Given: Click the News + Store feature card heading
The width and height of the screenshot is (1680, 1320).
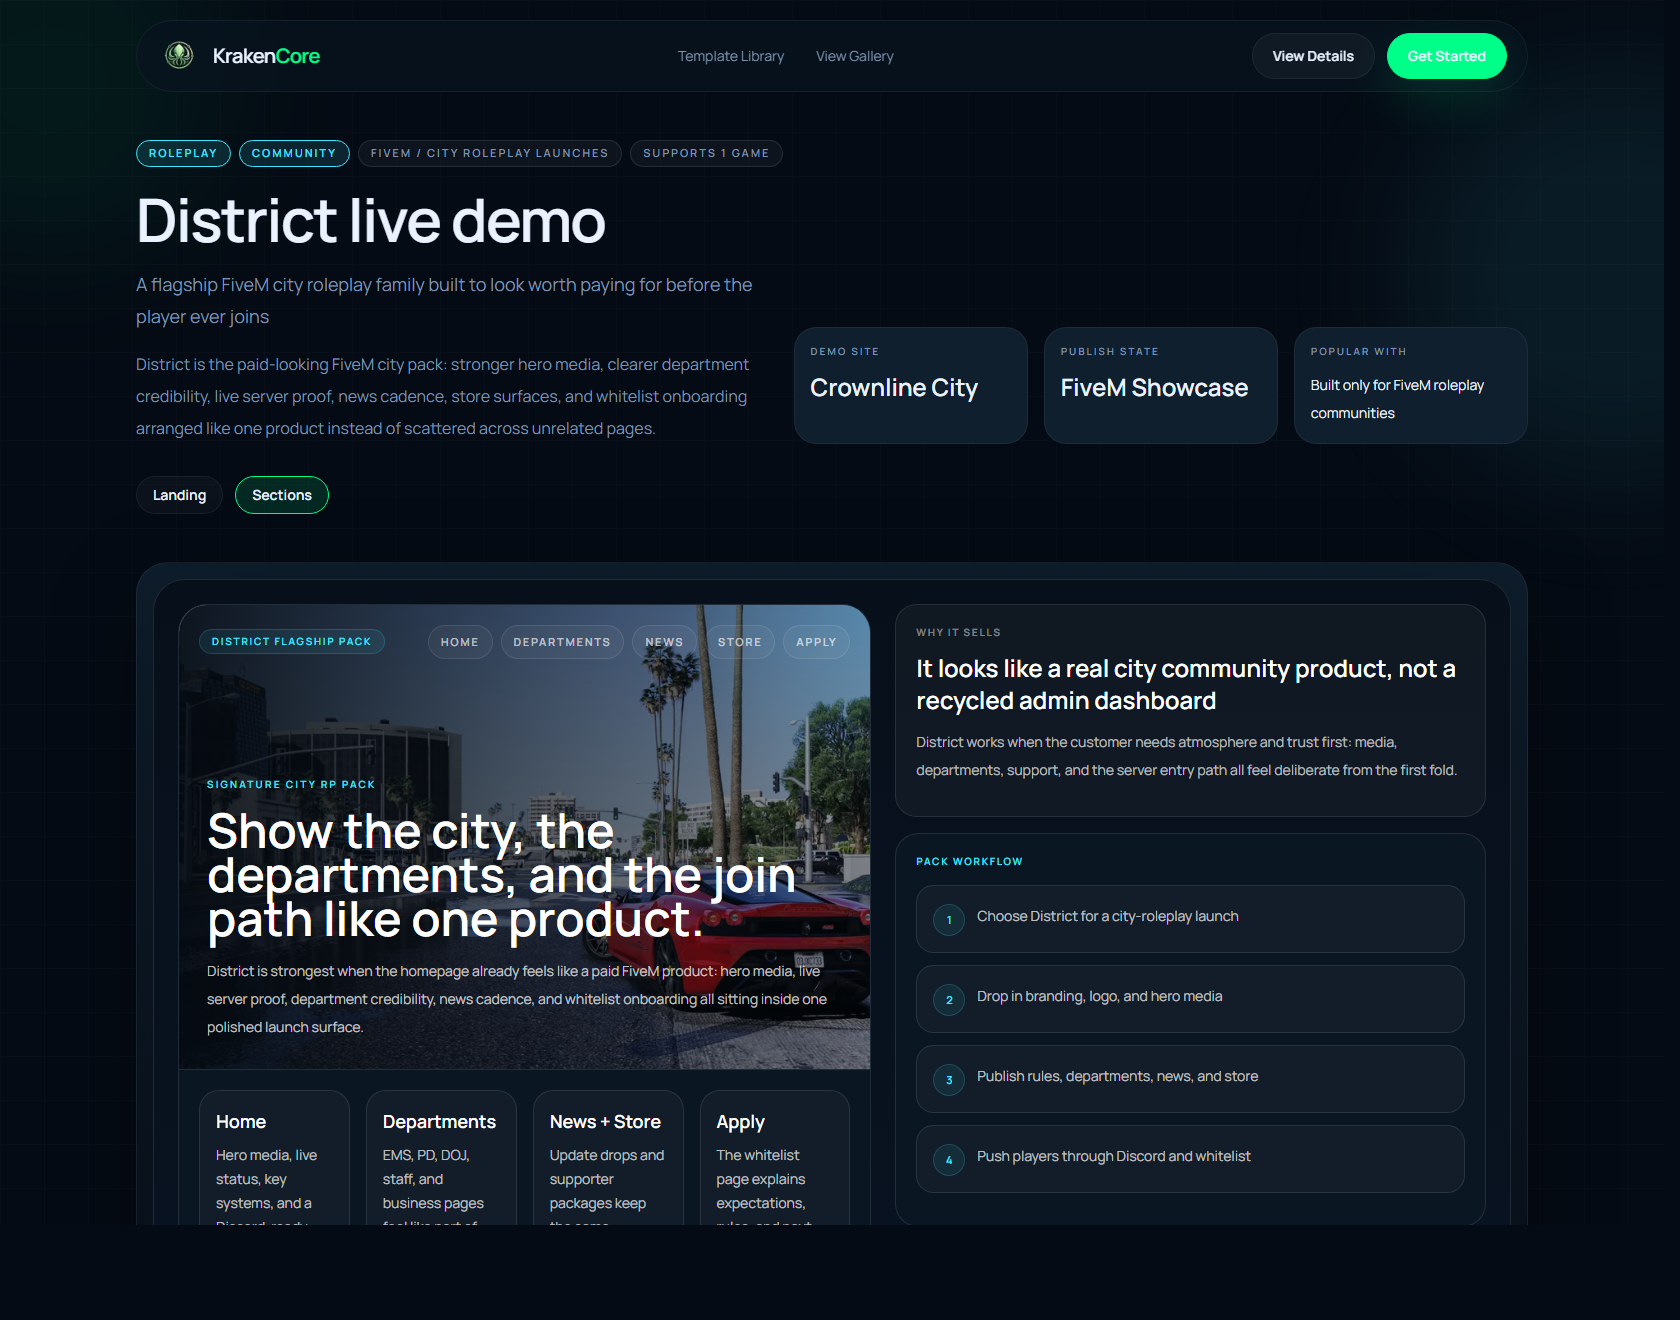Looking at the screenshot, I should (x=605, y=1122).
